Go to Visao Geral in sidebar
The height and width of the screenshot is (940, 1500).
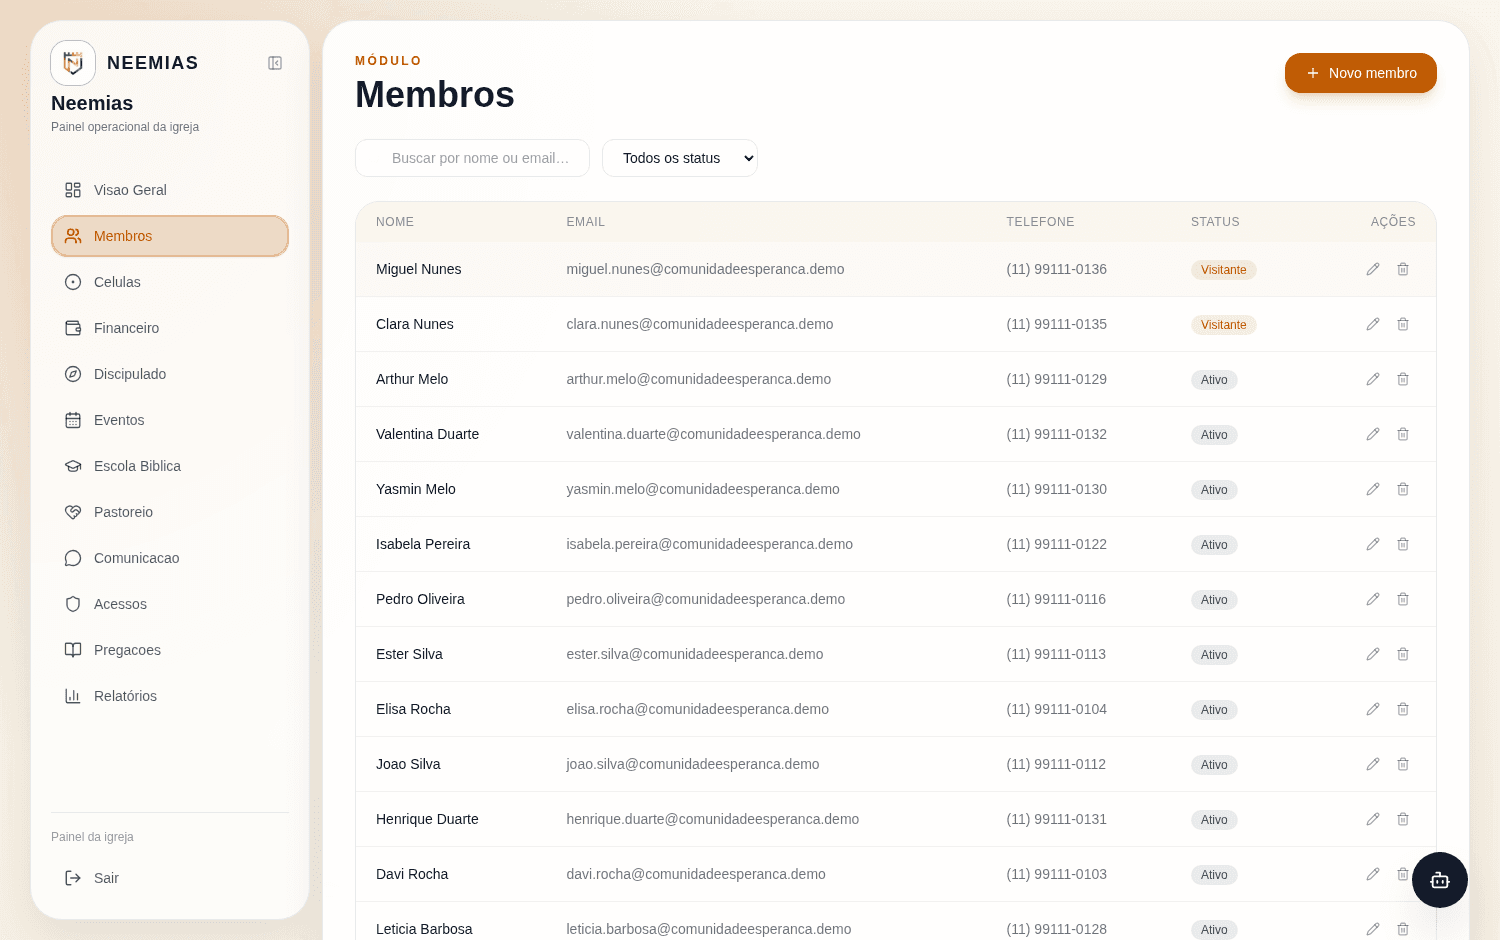170,190
